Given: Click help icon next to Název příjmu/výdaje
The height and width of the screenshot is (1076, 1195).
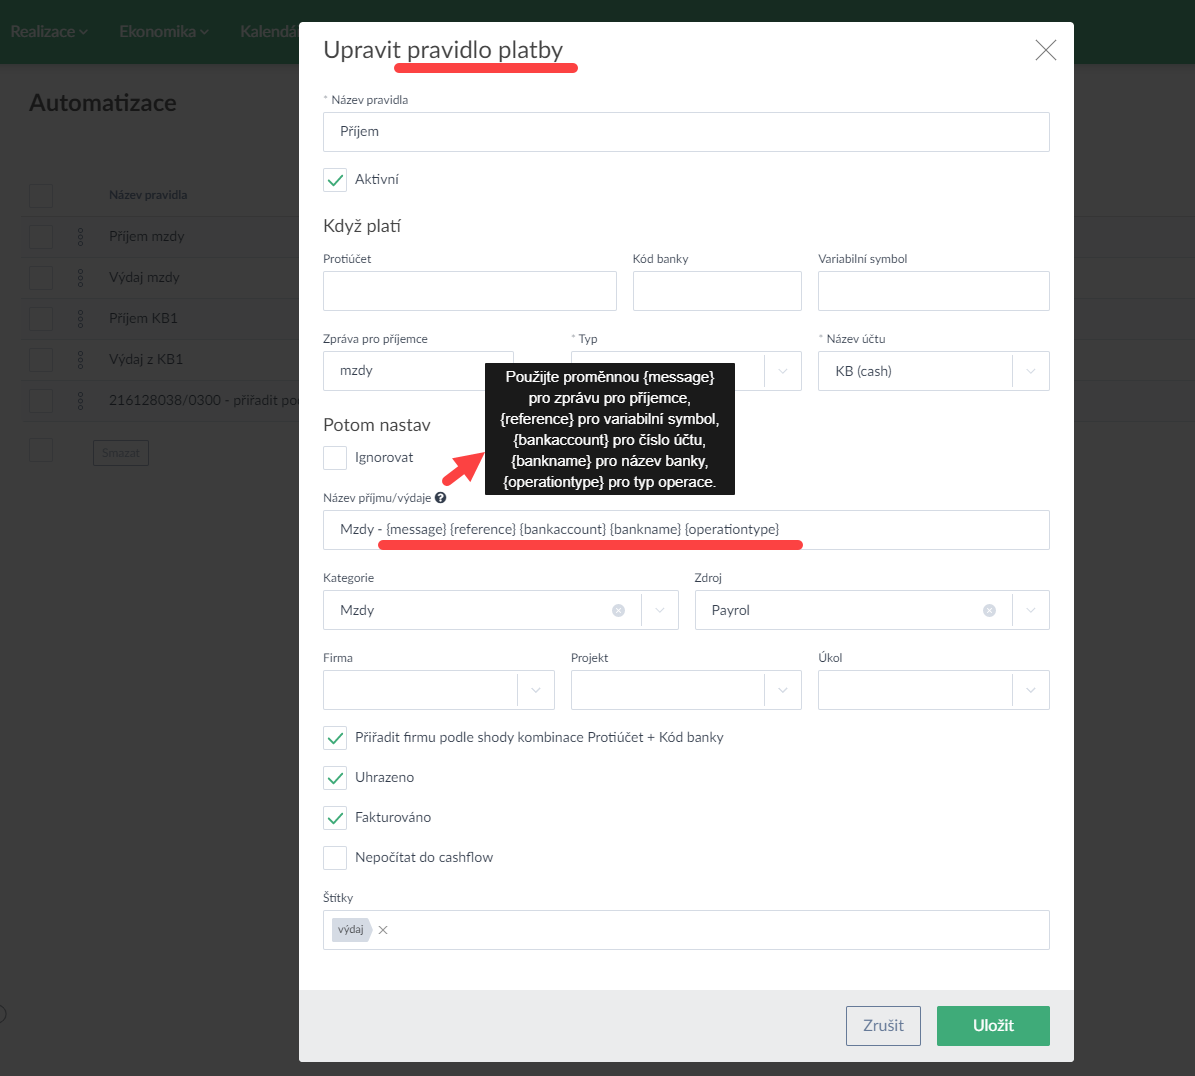Looking at the screenshot, I should 440,498.
